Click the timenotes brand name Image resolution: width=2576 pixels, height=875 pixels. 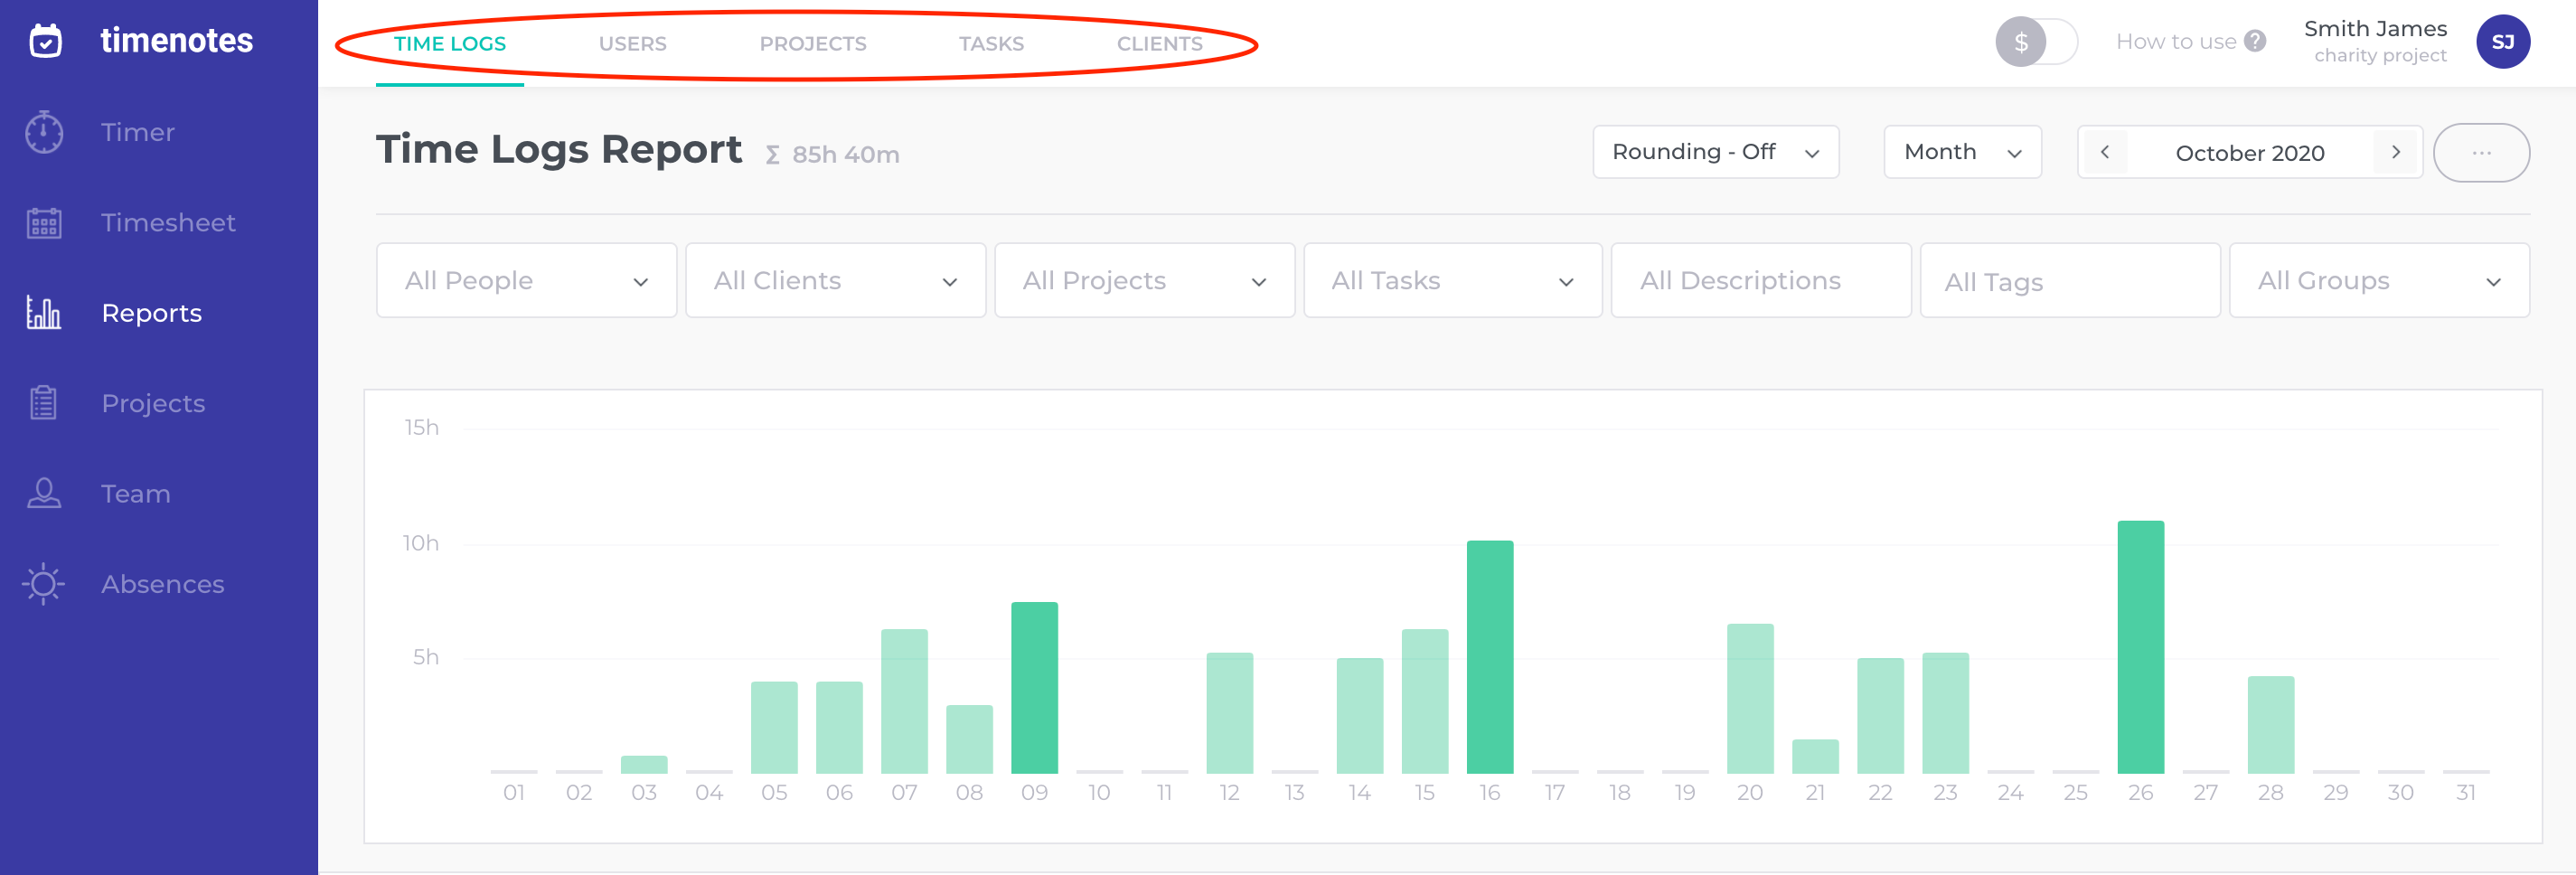[177, 40]
